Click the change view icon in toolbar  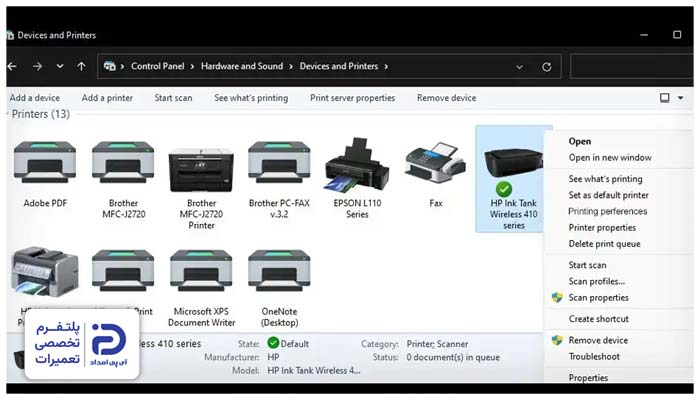(x=665, y=98)
